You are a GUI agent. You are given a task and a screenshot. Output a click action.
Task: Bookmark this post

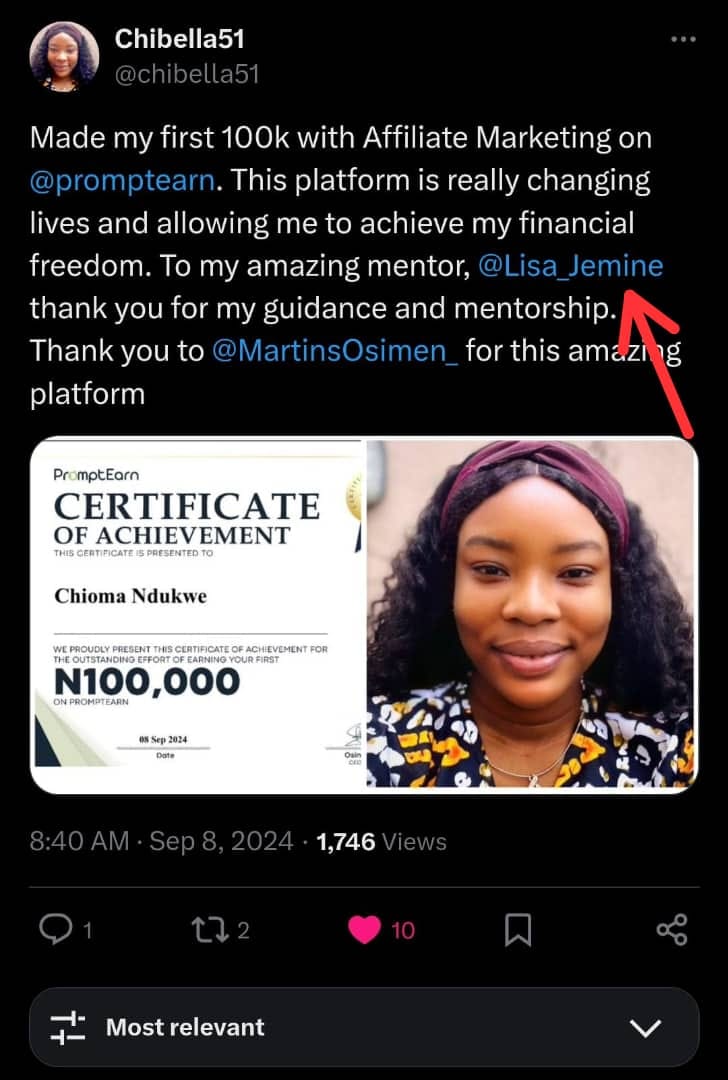518,930
